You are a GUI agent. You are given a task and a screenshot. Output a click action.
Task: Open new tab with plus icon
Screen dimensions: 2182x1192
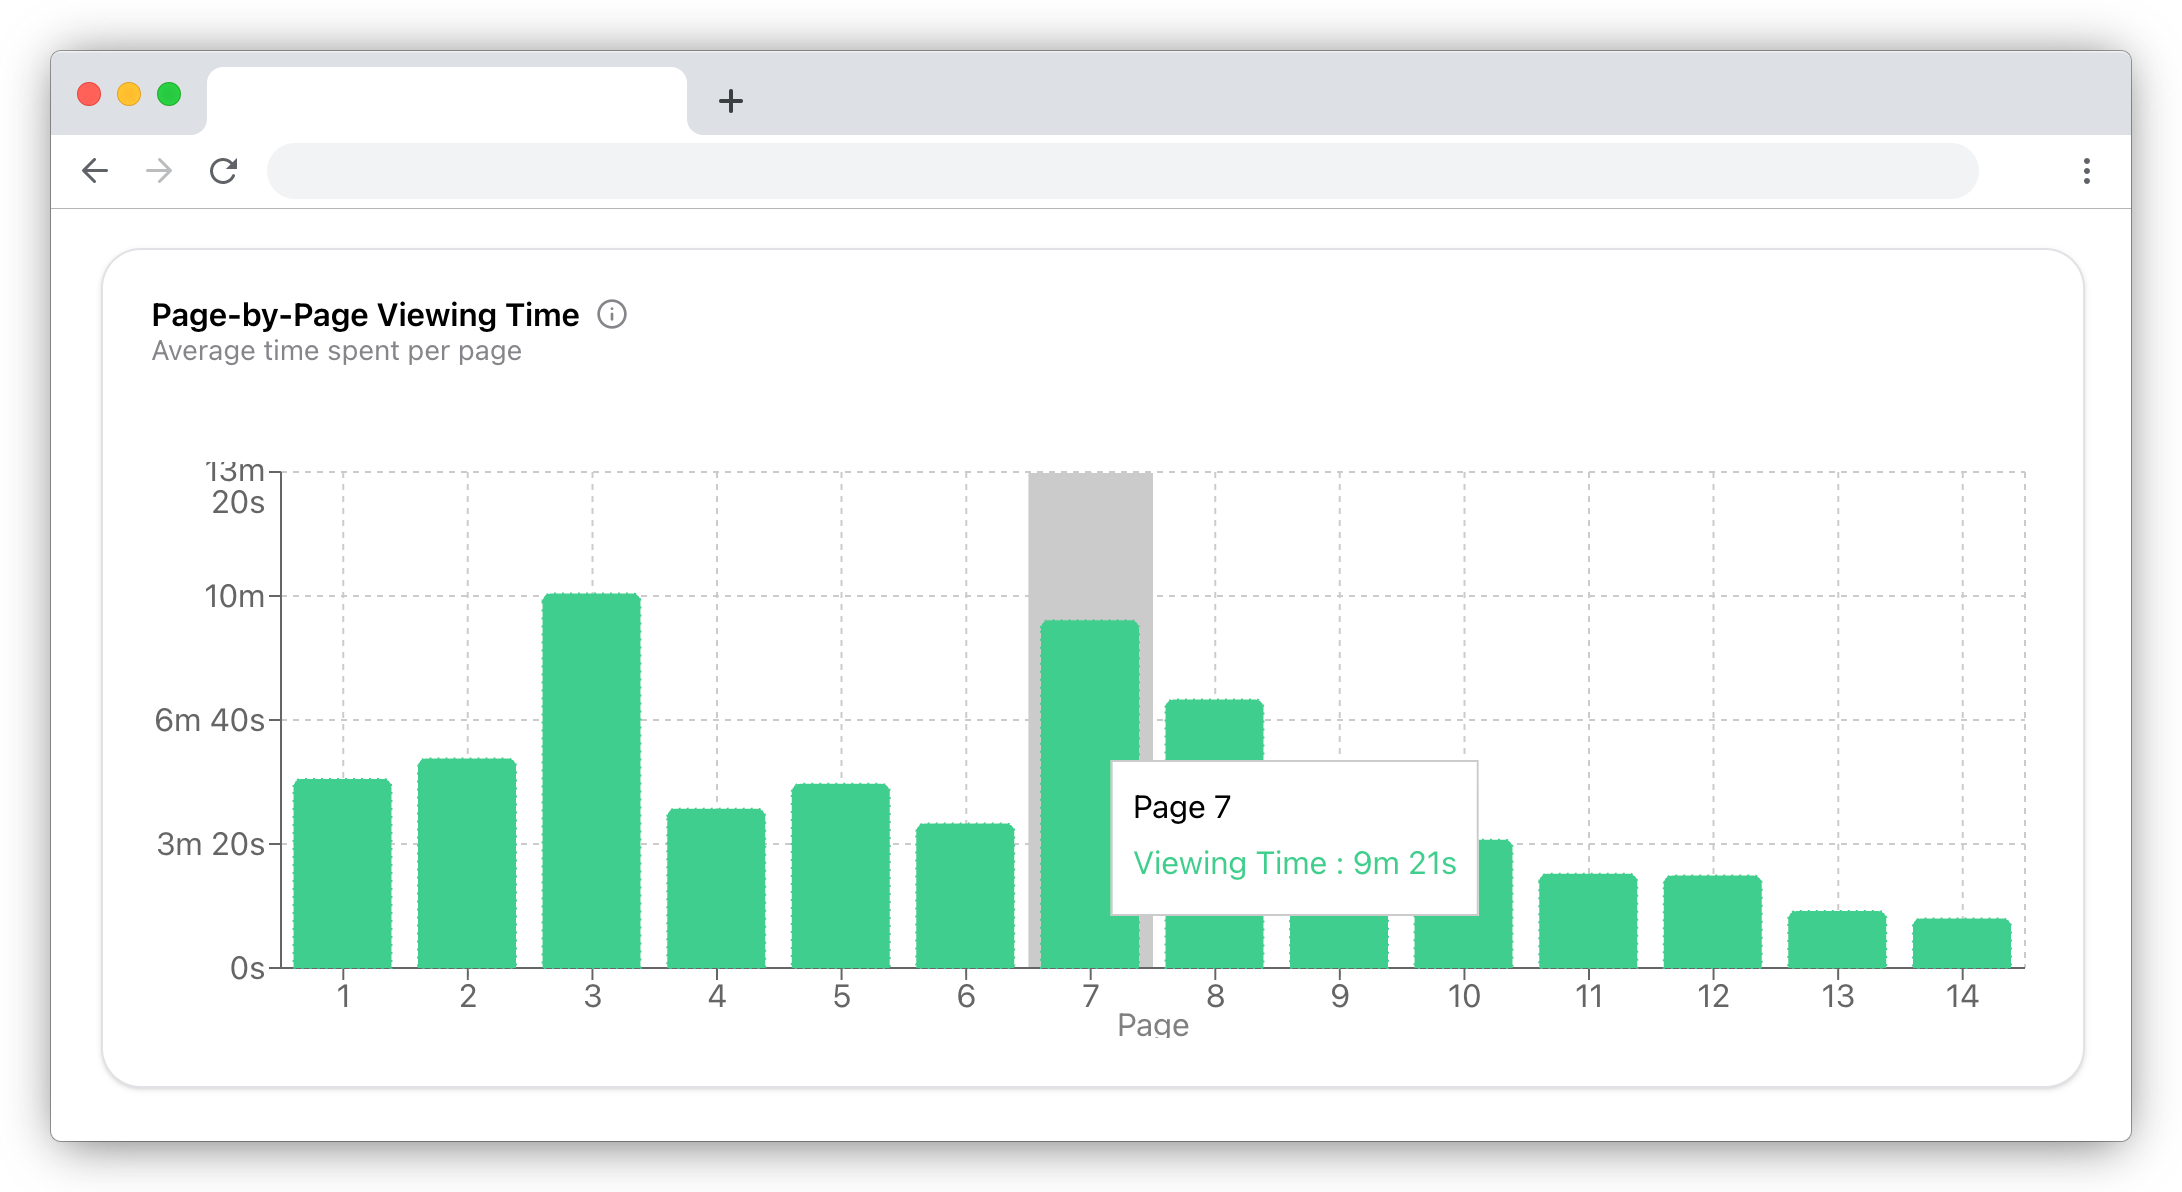pos(731,101)
